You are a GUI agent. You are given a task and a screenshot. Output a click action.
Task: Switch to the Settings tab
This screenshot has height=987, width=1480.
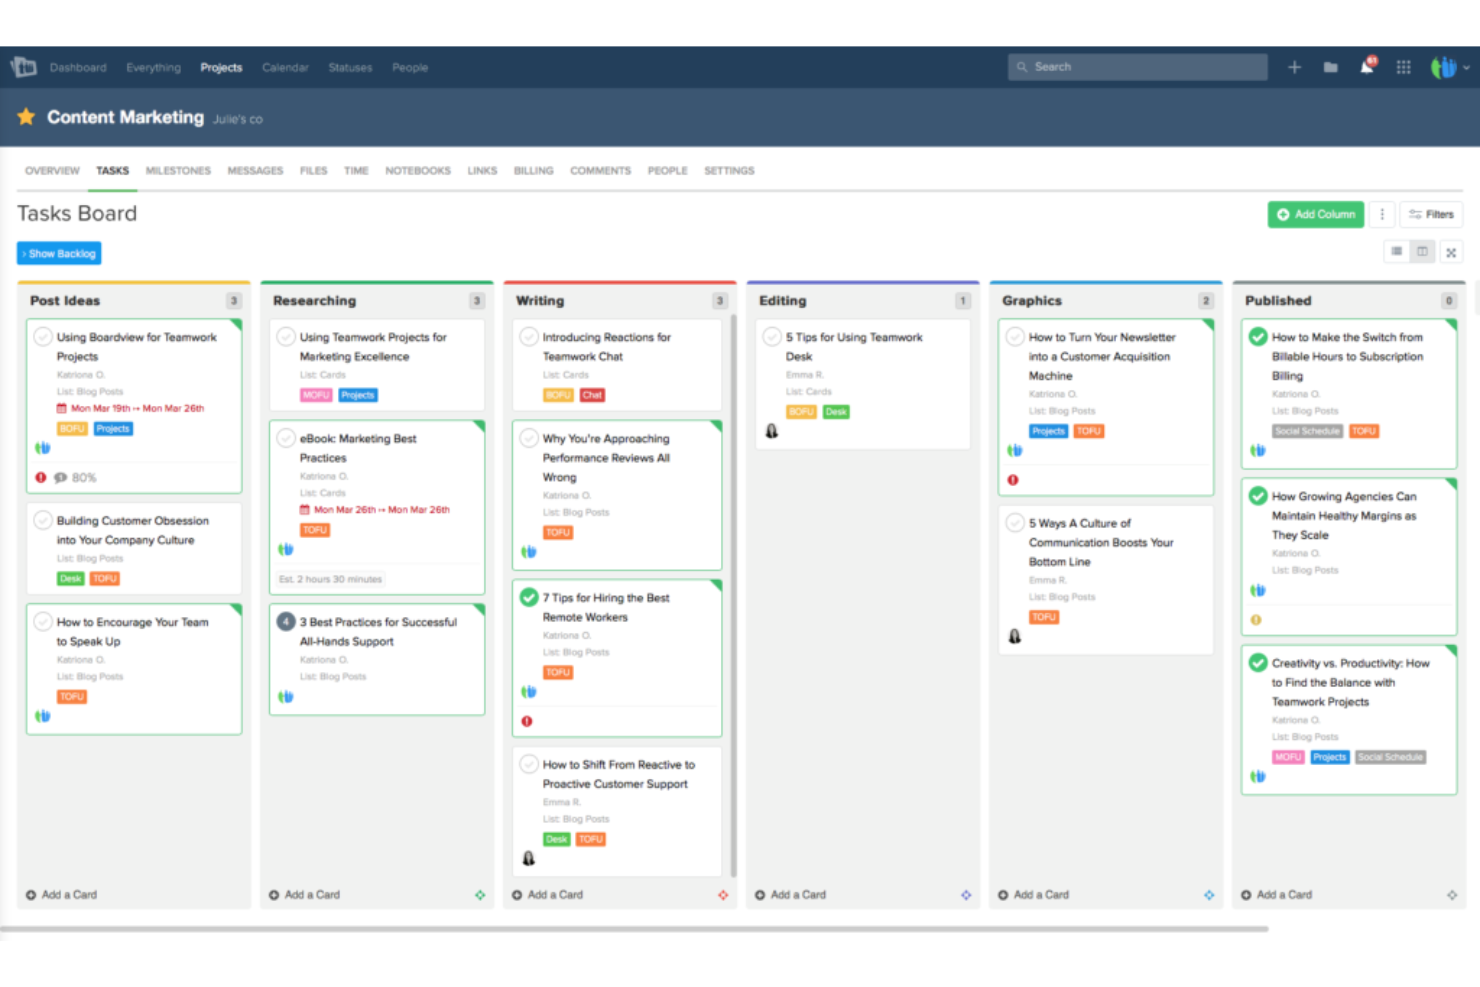729,171
